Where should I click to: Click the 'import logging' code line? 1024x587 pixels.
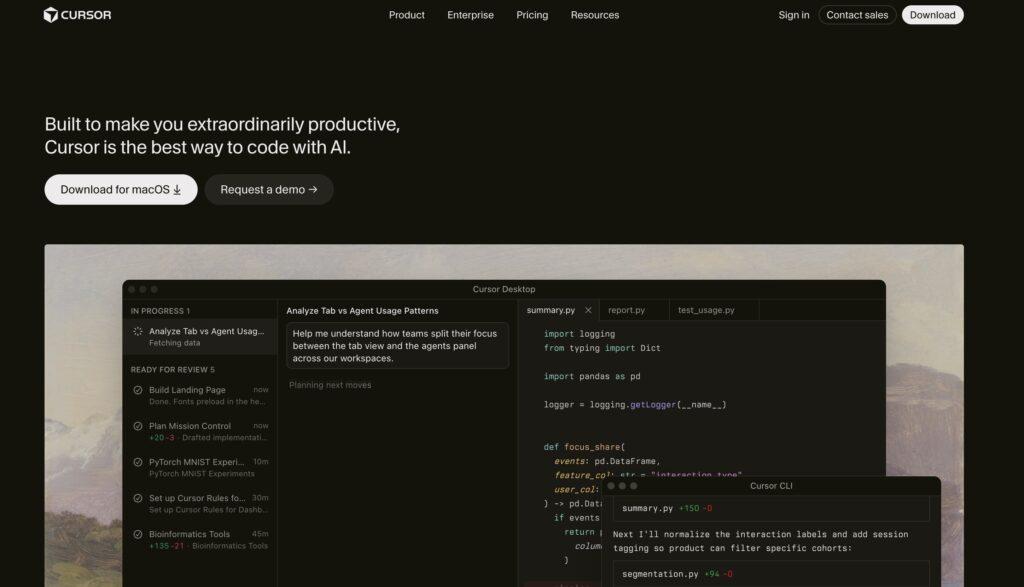(x=579, y=334)
